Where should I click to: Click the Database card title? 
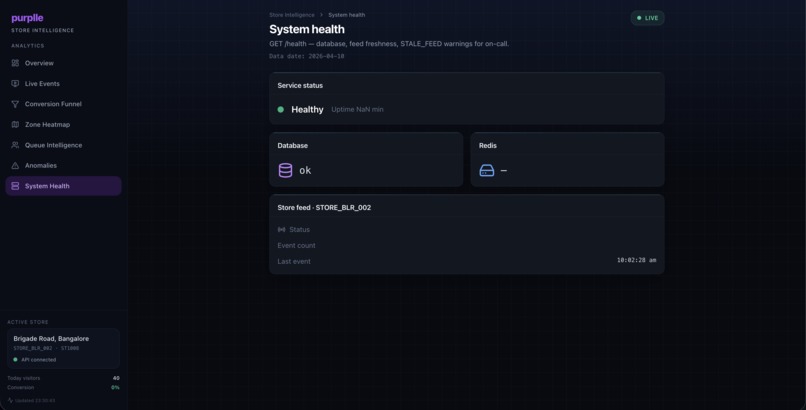click(x=292, y=146)
